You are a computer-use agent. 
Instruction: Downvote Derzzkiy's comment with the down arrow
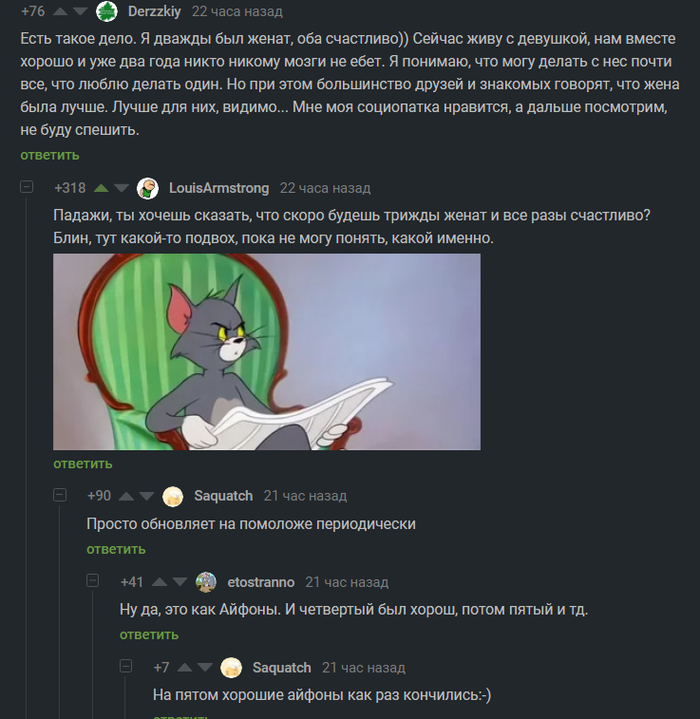pos(80,11)
